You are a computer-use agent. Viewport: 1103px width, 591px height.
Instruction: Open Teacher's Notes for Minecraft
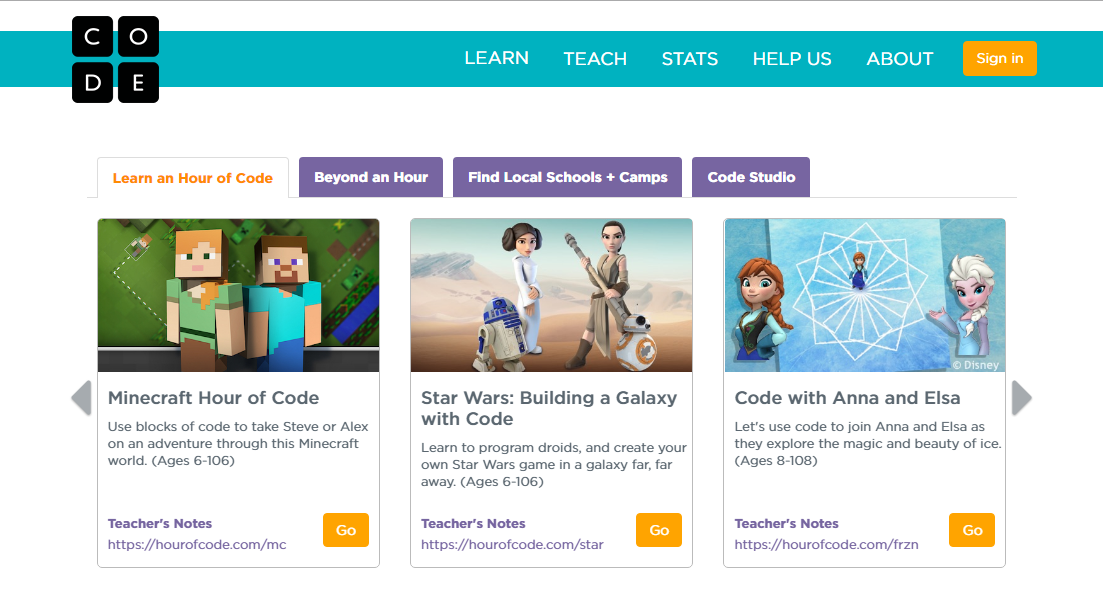(x=160, y=523)
